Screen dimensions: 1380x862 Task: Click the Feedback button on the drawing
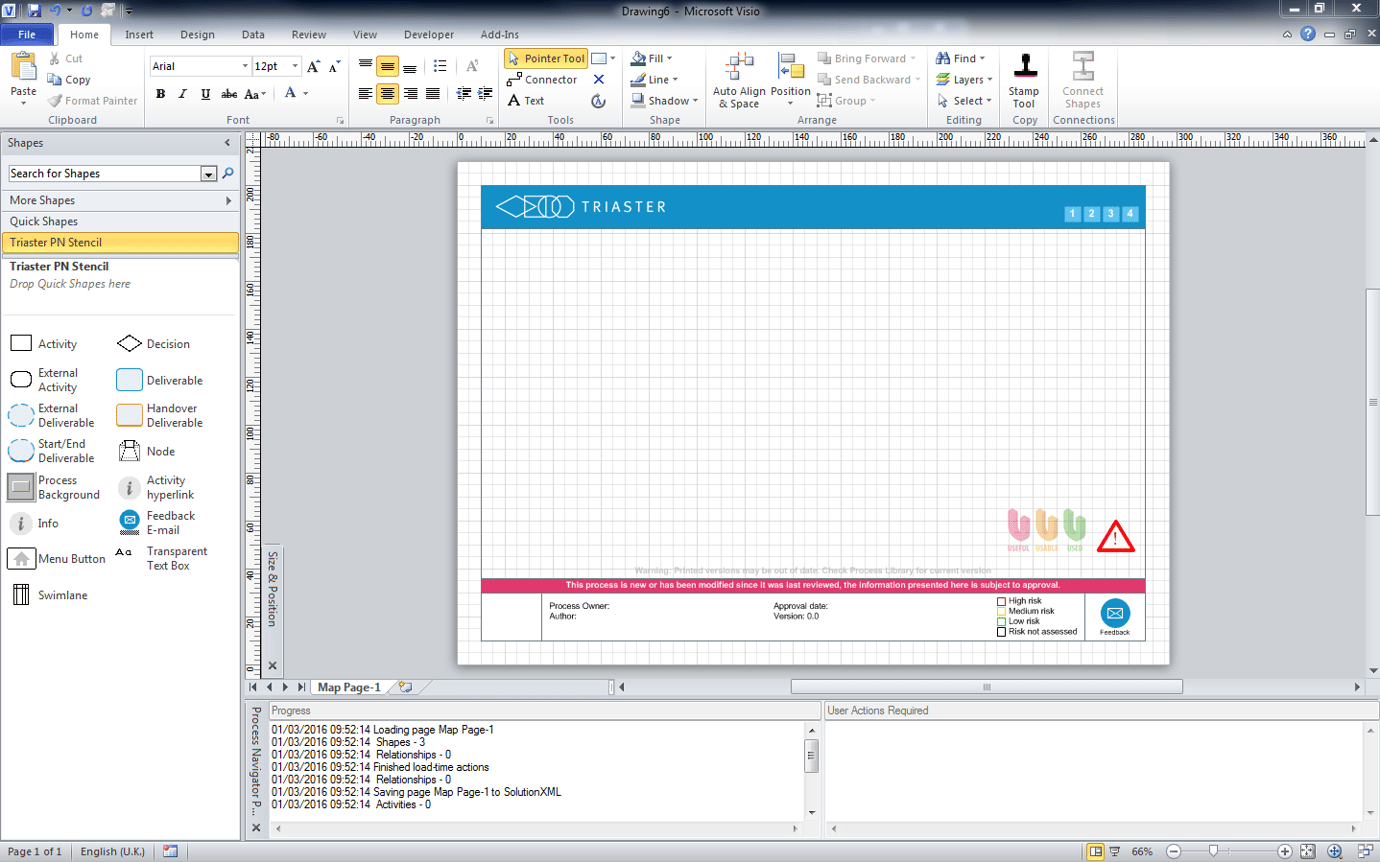click(x=1113, y=615)
